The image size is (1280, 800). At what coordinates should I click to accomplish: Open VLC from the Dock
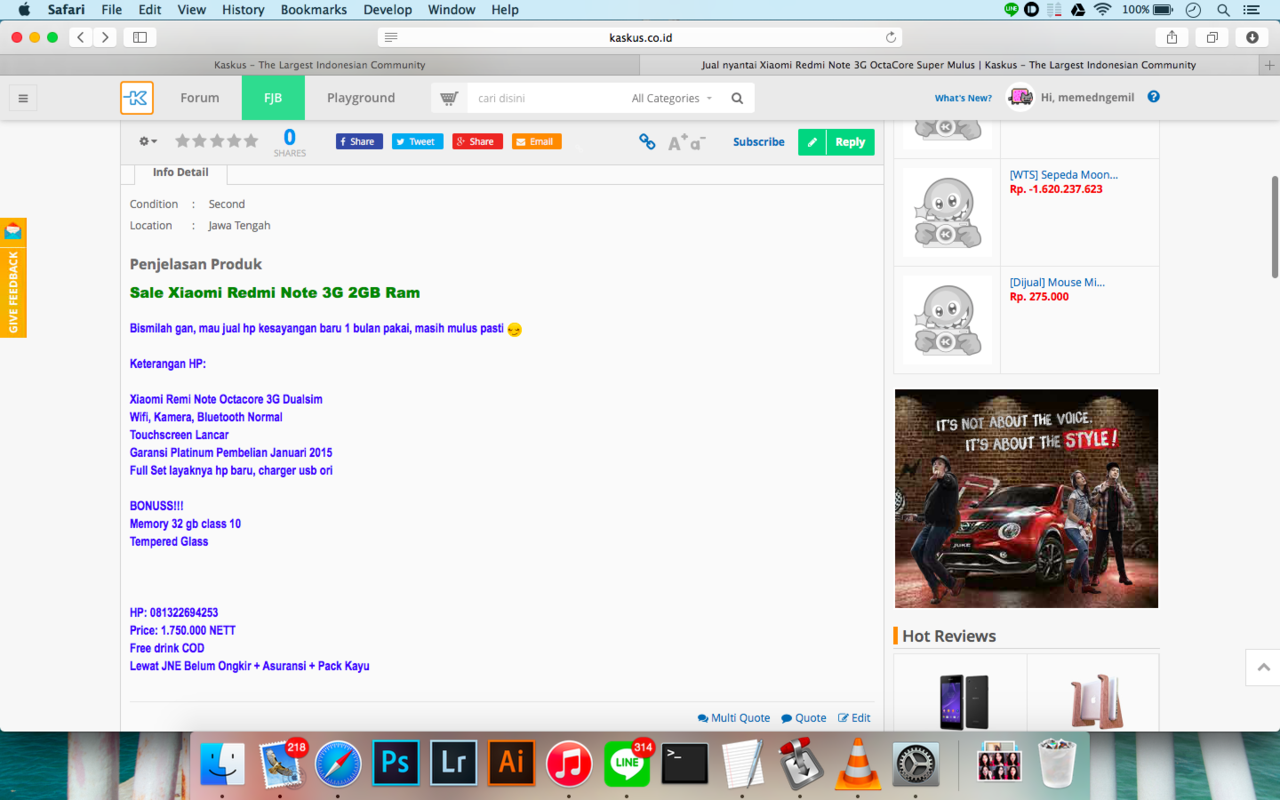[x=857, y=763]
